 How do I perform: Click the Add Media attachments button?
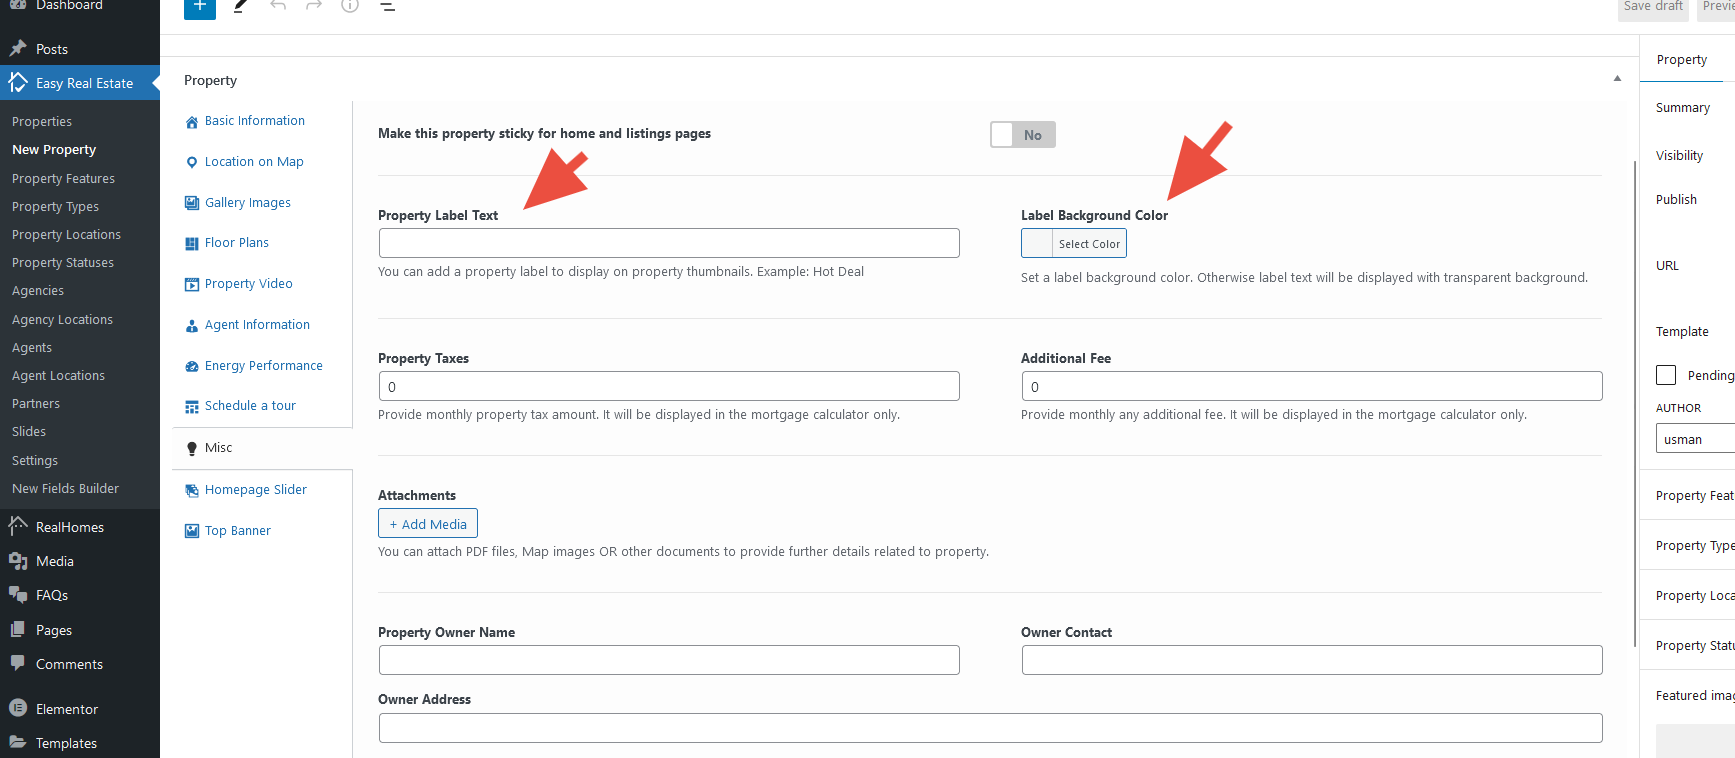tap(428, 524)
